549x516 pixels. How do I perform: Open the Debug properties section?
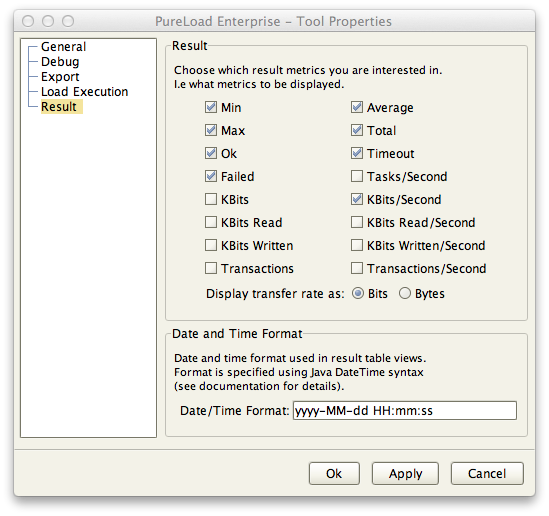60,62
